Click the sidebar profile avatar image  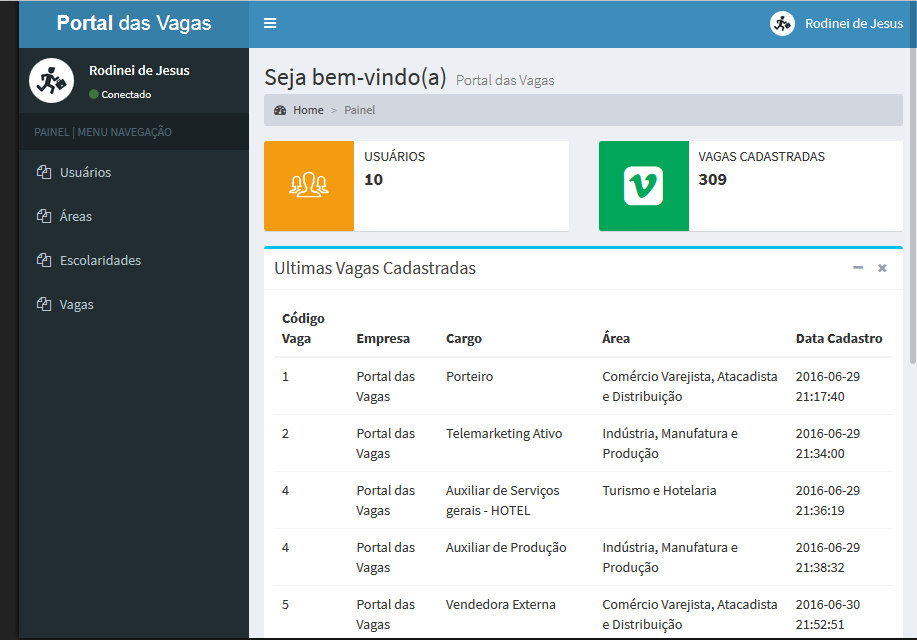click(x=51, y=81)
